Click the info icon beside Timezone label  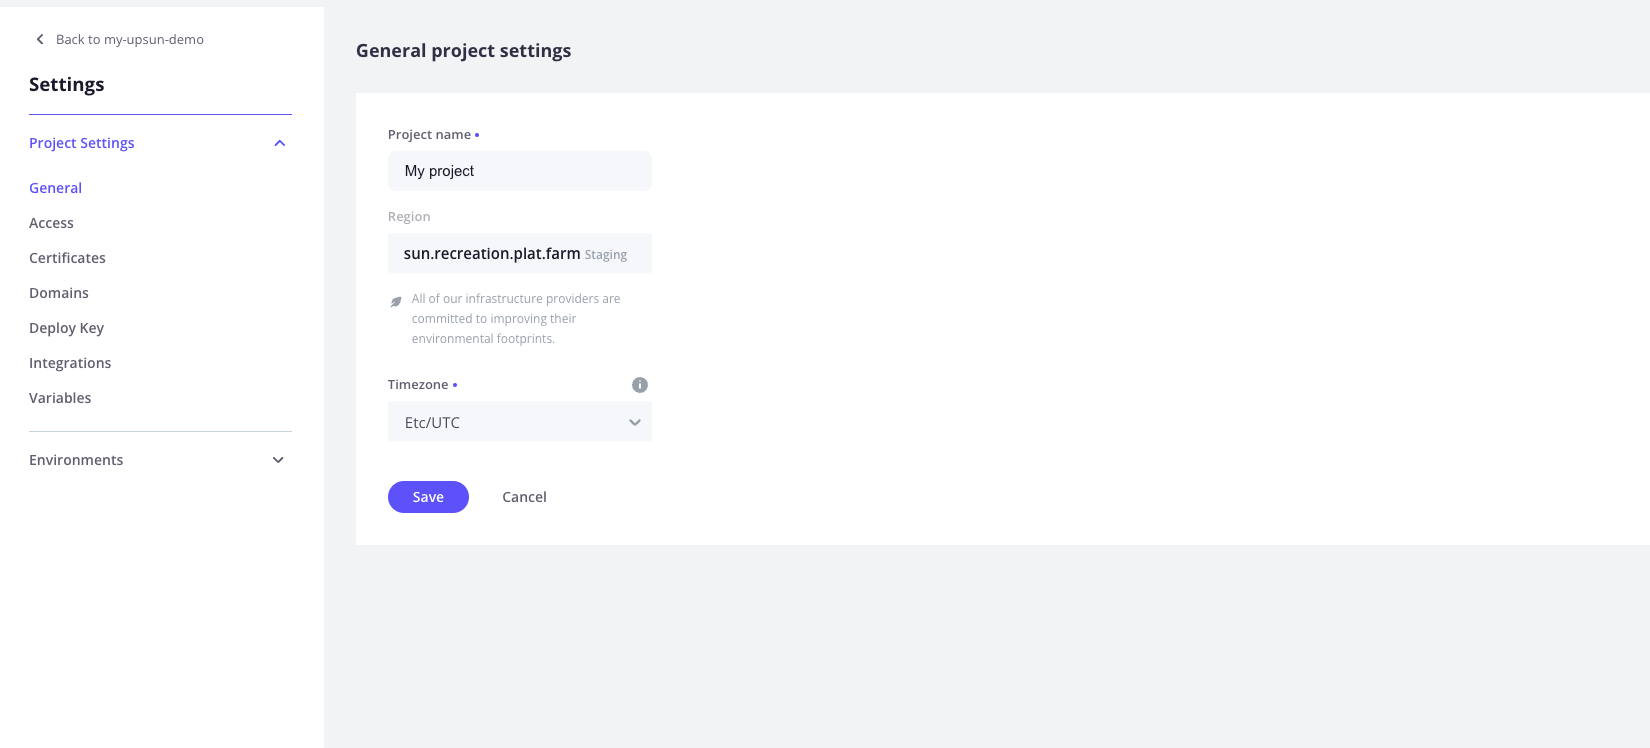pyautogui.click(x=639, y=384)
